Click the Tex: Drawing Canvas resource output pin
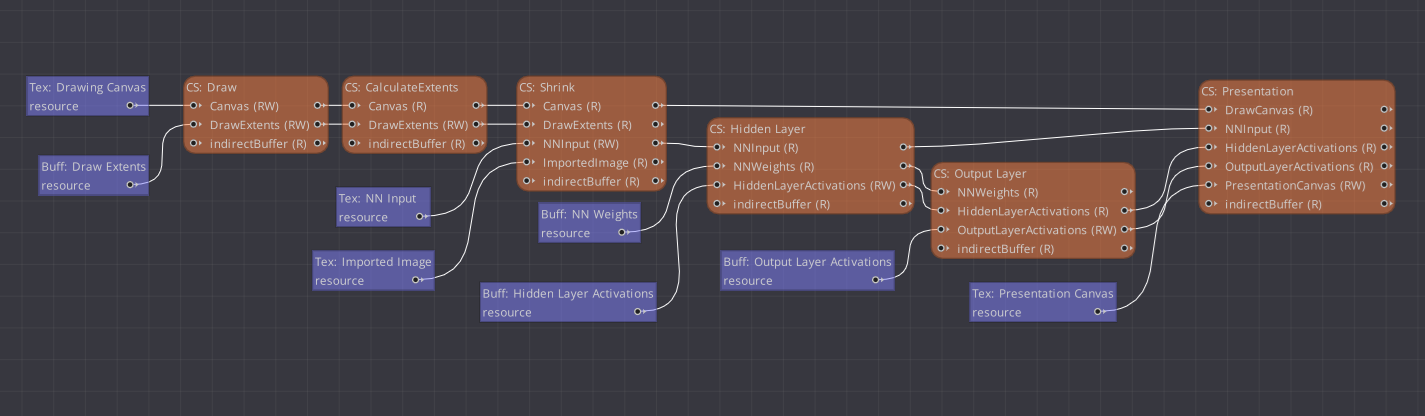 tap(131, 105)
